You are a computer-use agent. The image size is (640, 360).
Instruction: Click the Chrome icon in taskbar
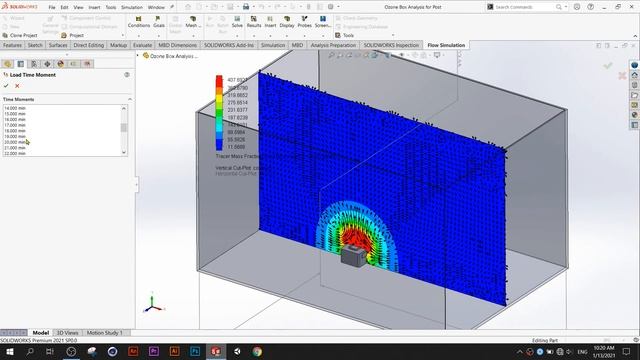tap(257, 351)
